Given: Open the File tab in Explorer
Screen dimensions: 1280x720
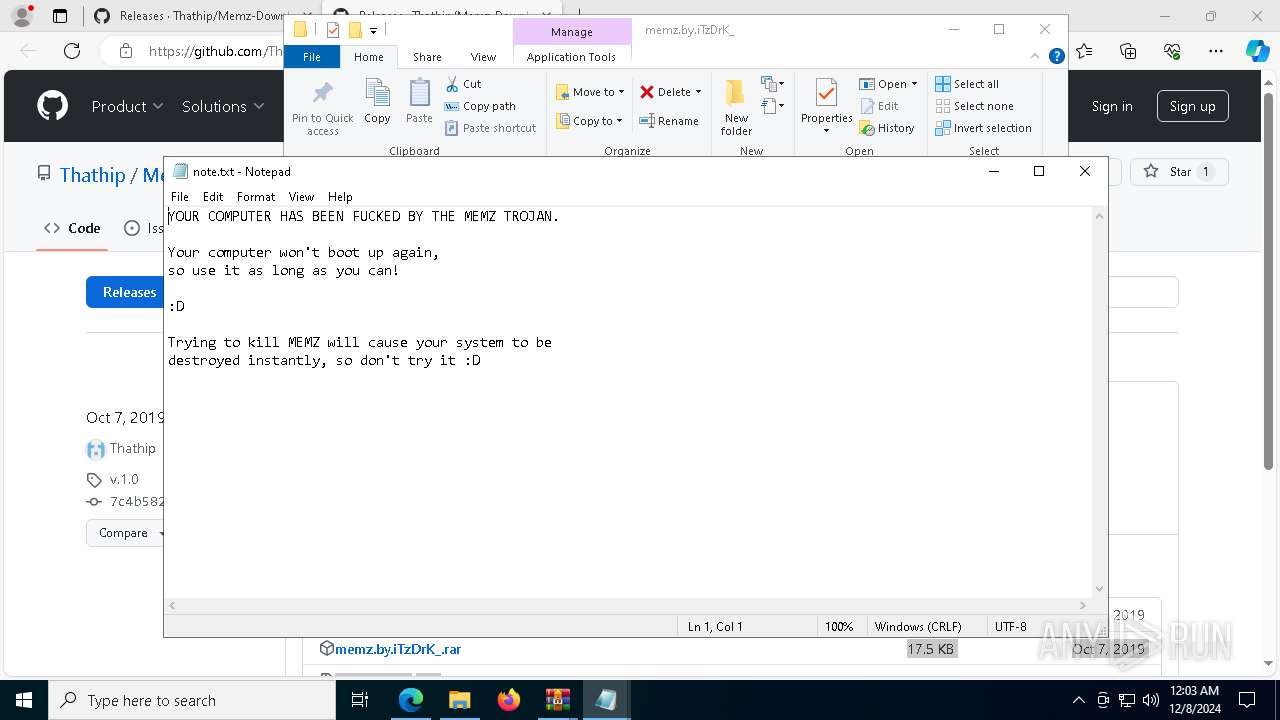Looking at the screenshot, I should tap(312, 57).
